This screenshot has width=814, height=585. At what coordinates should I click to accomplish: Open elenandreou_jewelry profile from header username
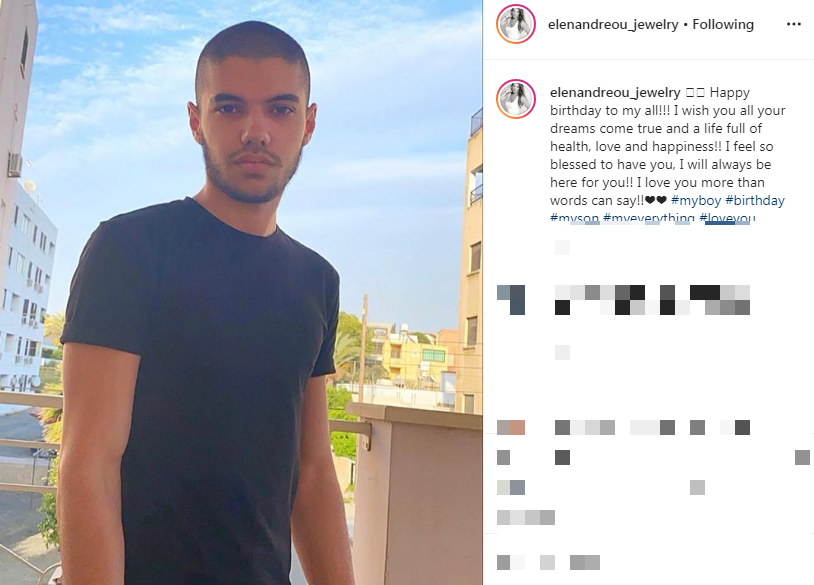[613, 24]
